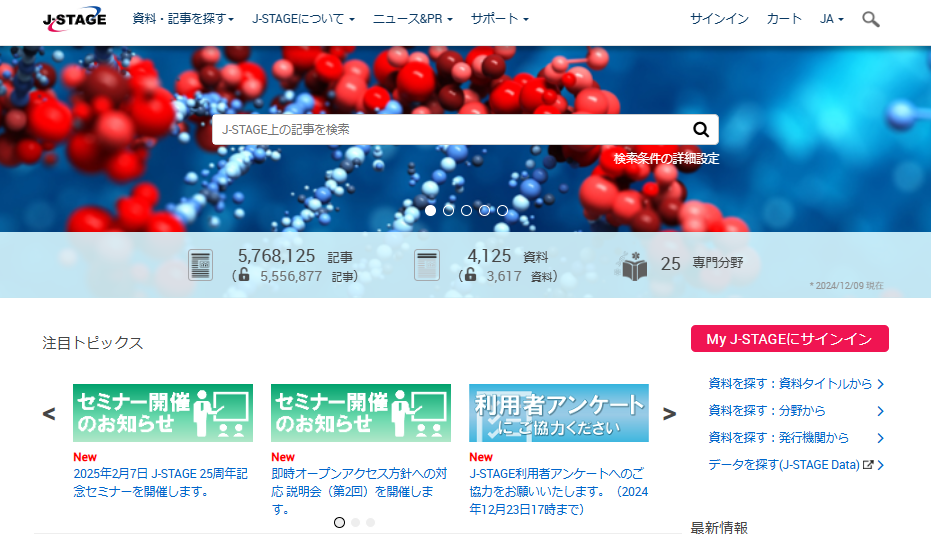The image size is (931, 546).
Task: Click the J-STAGE logo
Action: click(74, 19)
